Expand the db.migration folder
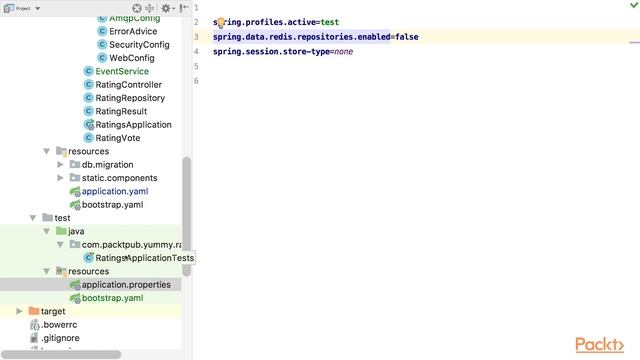The width and height of the screenshot is (640, 360). 60,164
